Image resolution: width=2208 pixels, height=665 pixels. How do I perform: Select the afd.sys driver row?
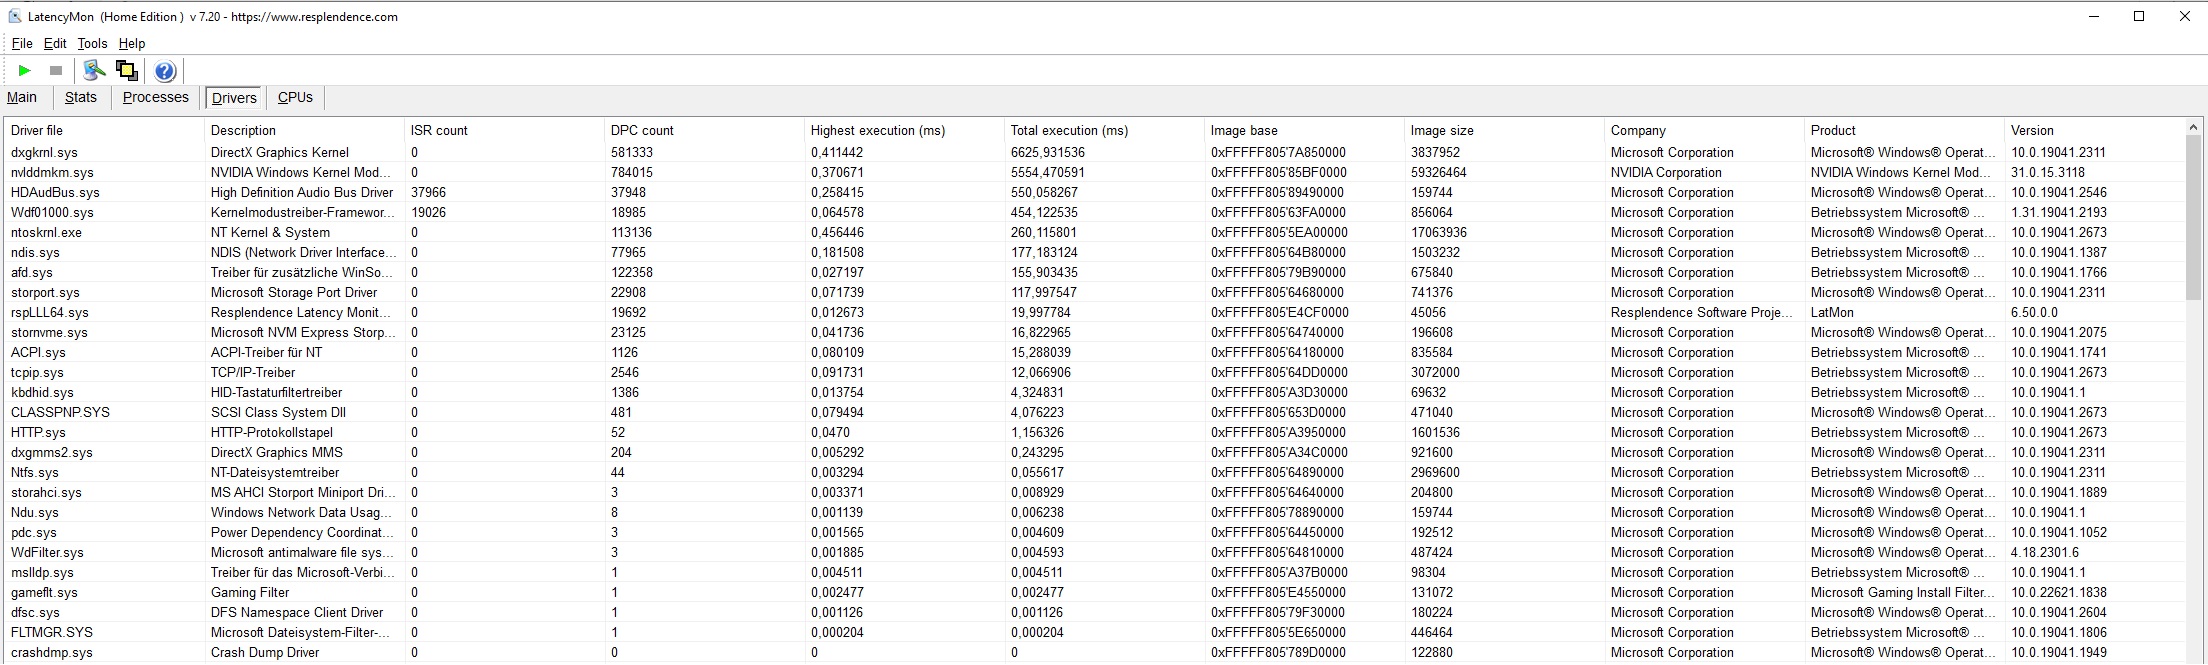pyautogui.click(x=1095, y=272)
